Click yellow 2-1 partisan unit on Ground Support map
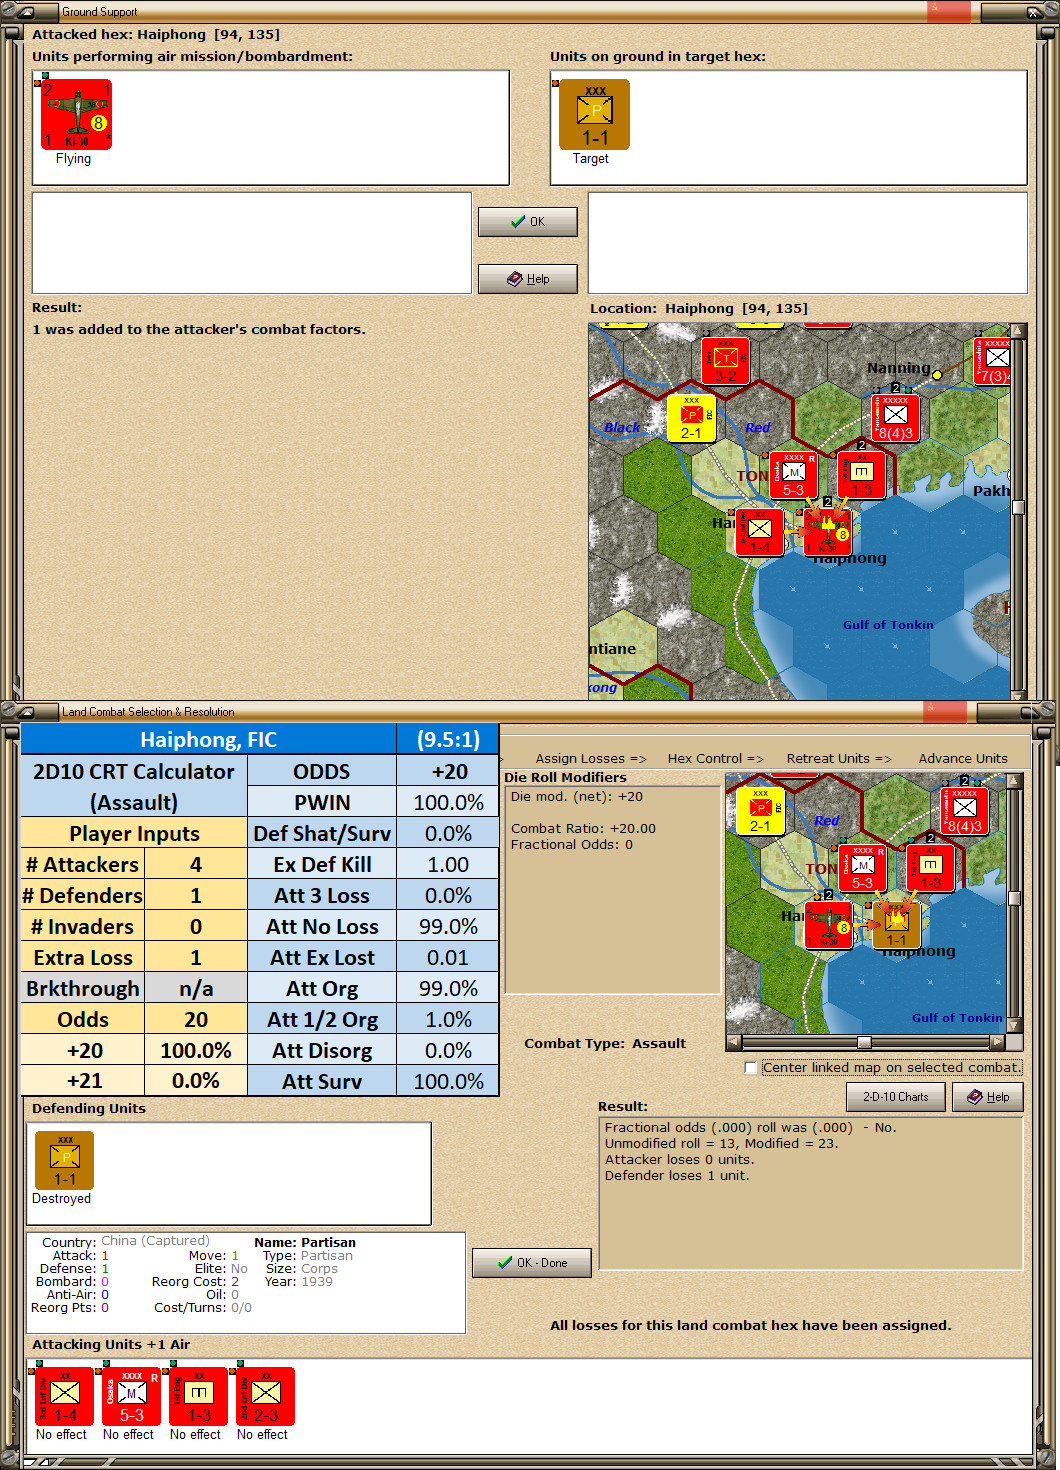1060x1470 pixels. (x=691, y=418)
